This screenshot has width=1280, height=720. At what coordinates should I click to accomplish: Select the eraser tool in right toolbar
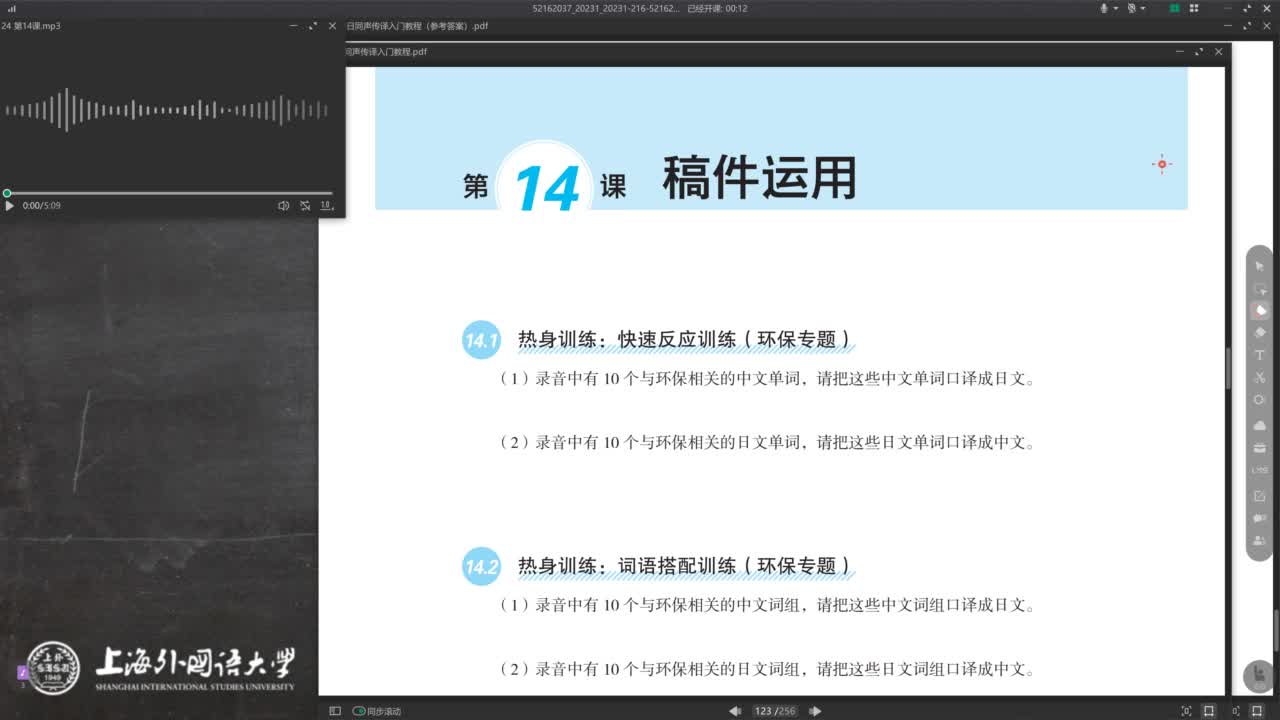tap(1260, 332)
